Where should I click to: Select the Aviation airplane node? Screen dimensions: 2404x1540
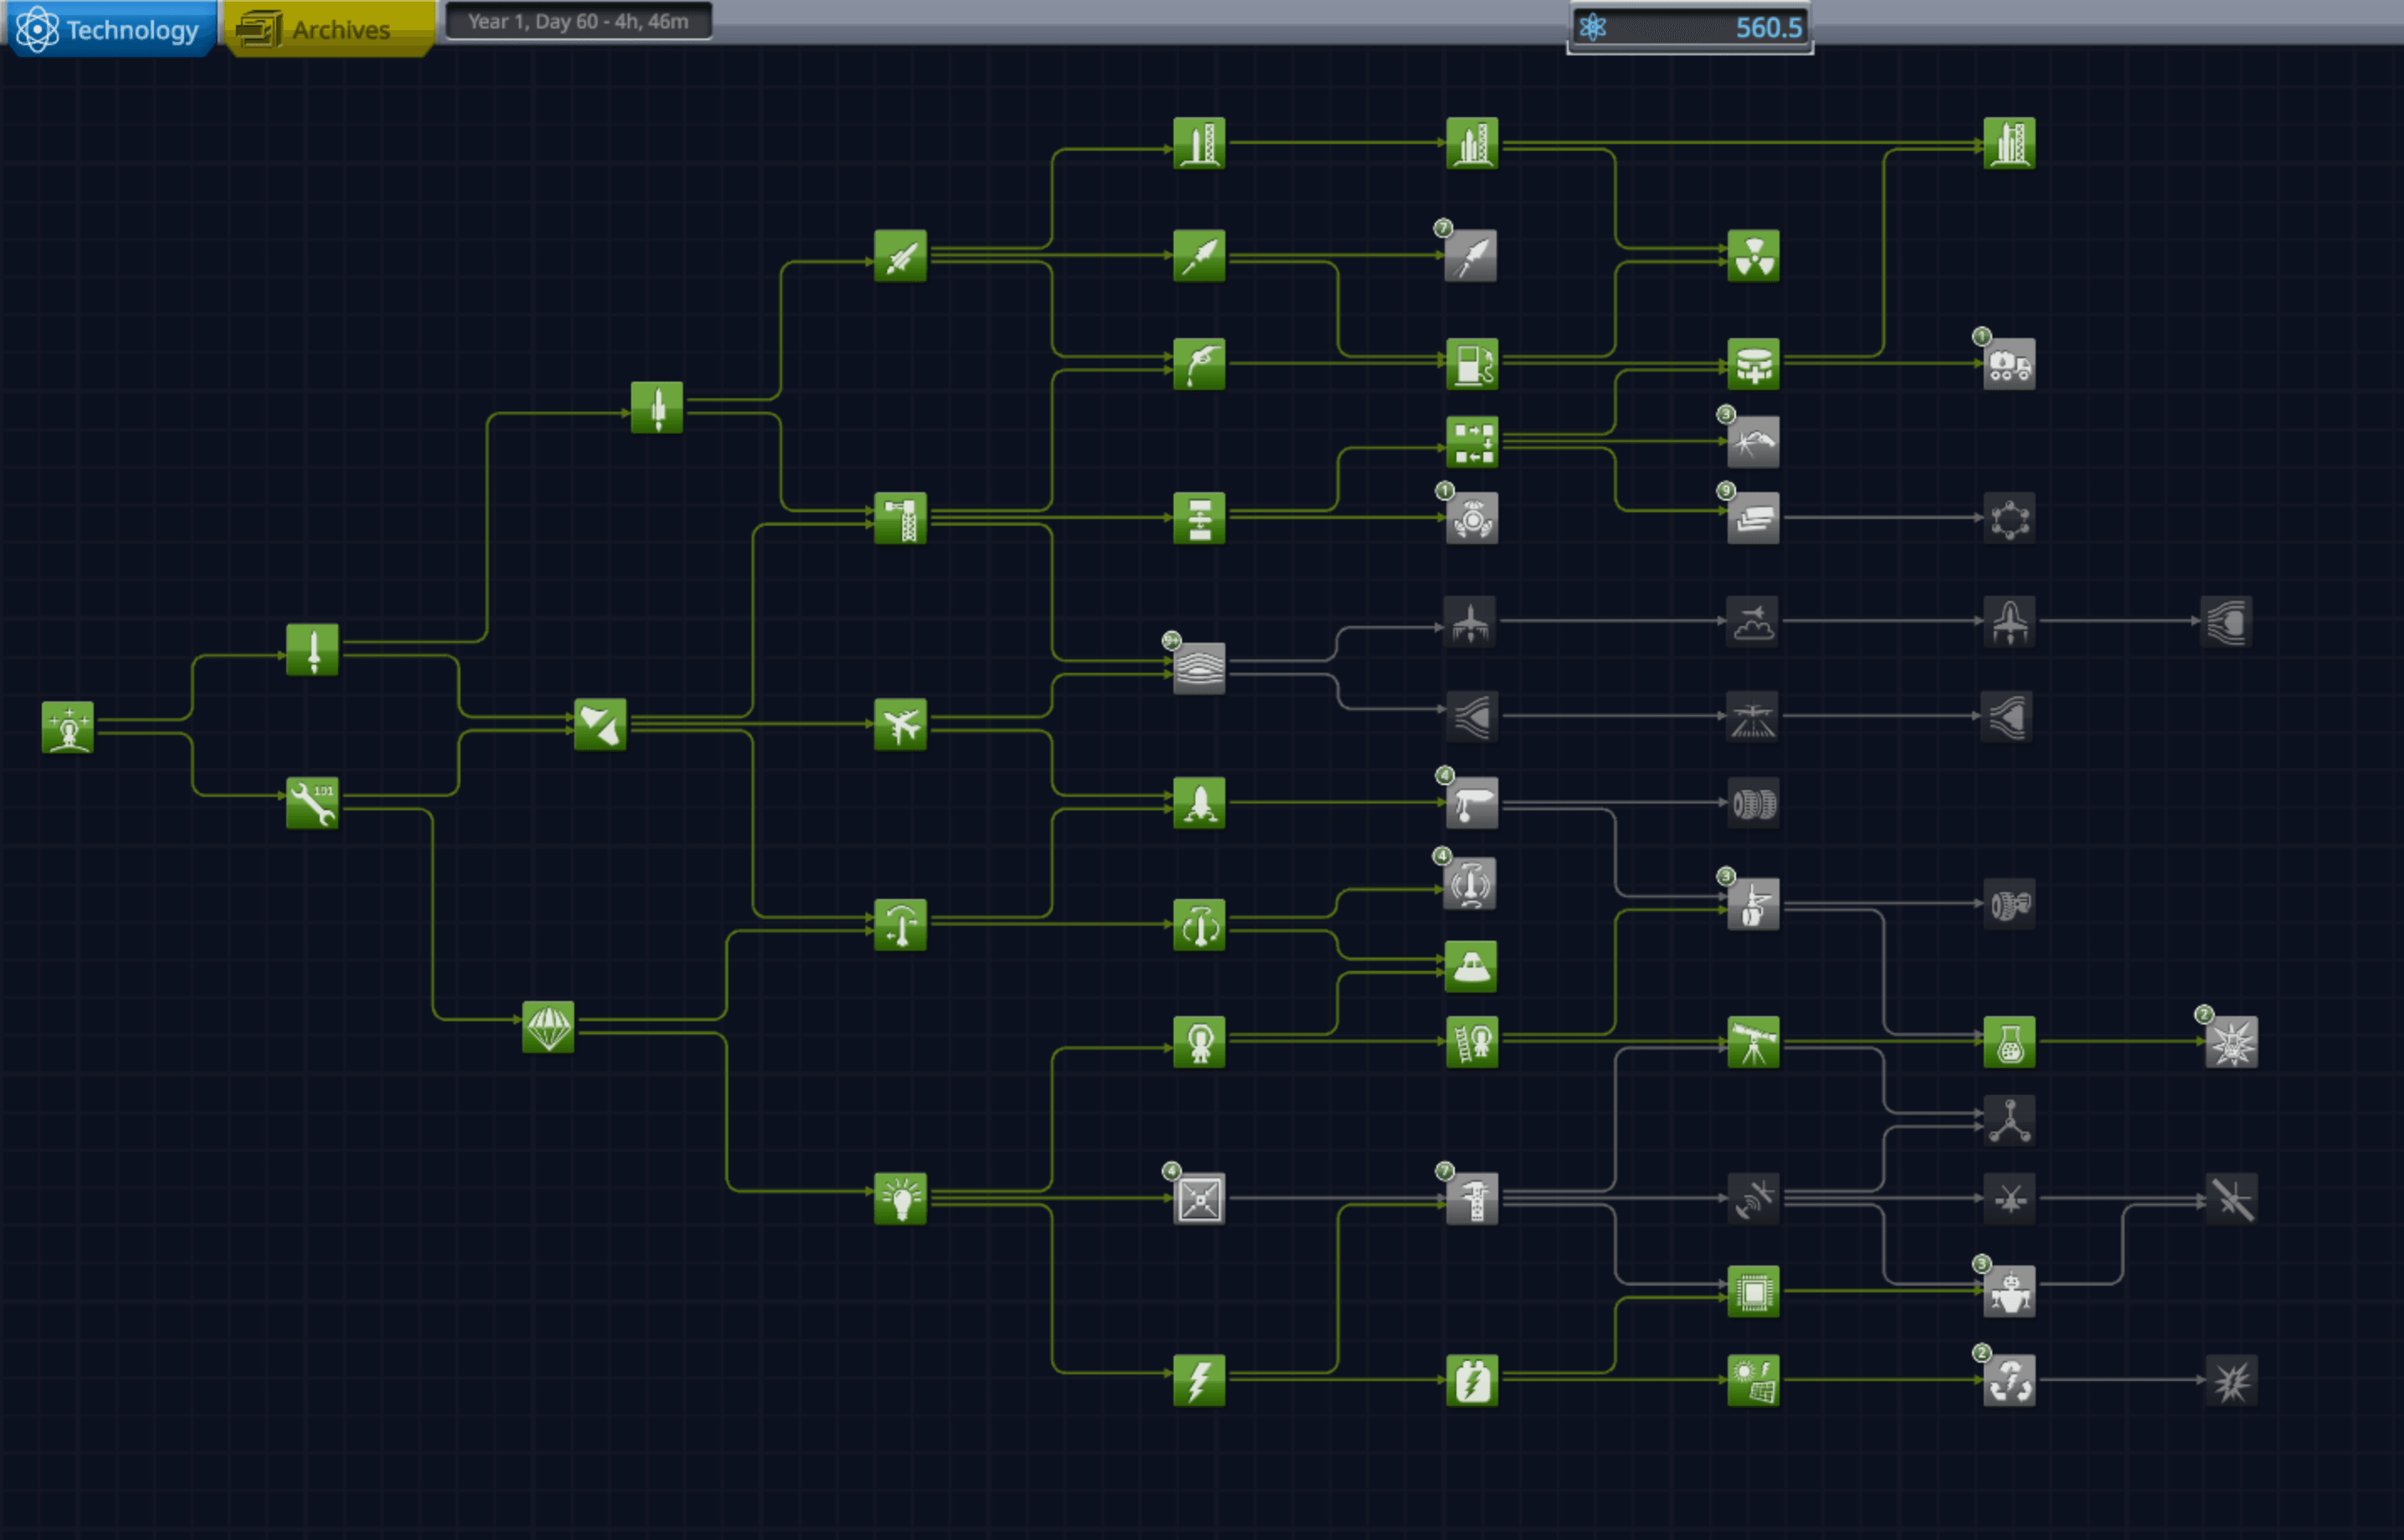click(900, 724)
